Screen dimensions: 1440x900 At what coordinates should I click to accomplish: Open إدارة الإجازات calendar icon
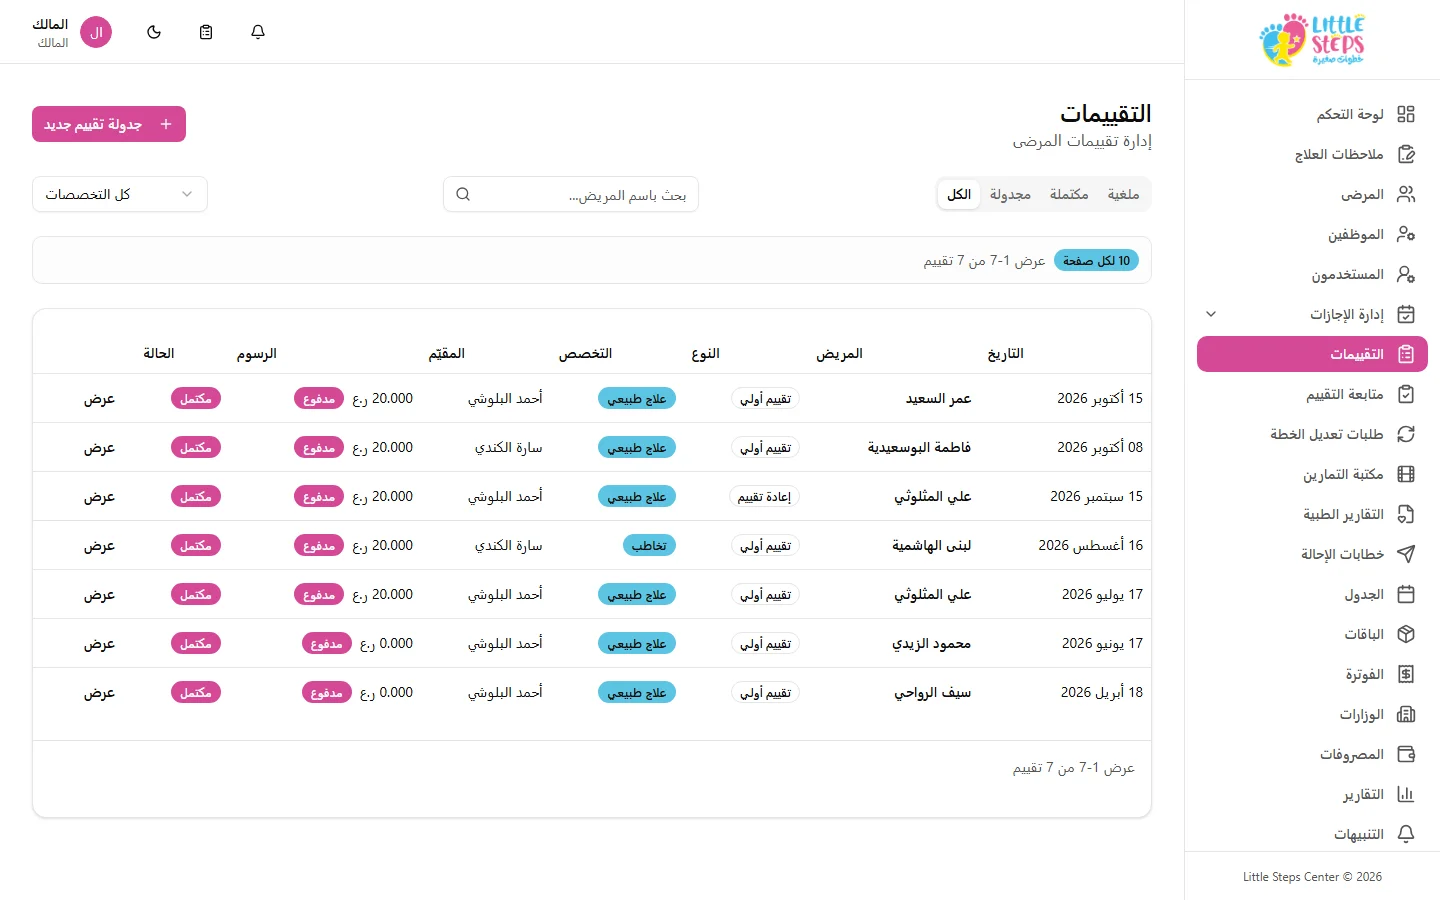pyautogui.click(x=1406, y=314)
